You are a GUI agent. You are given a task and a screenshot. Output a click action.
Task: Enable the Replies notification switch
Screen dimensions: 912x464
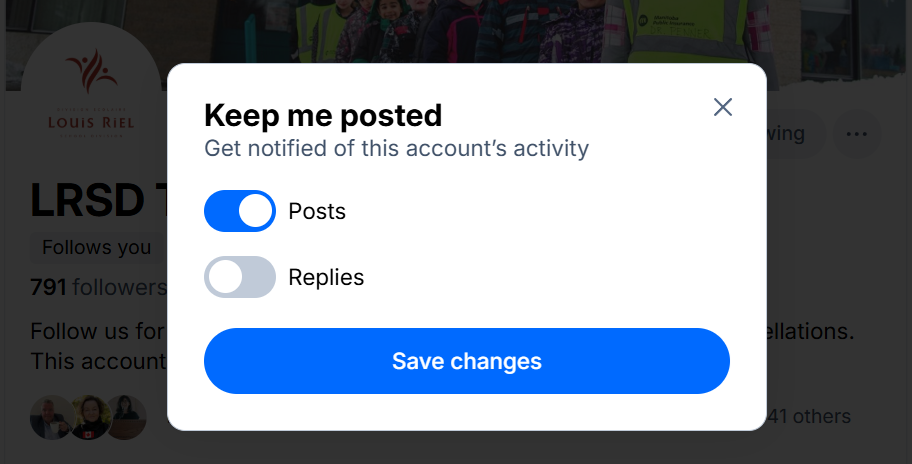(x=240, y=277)
